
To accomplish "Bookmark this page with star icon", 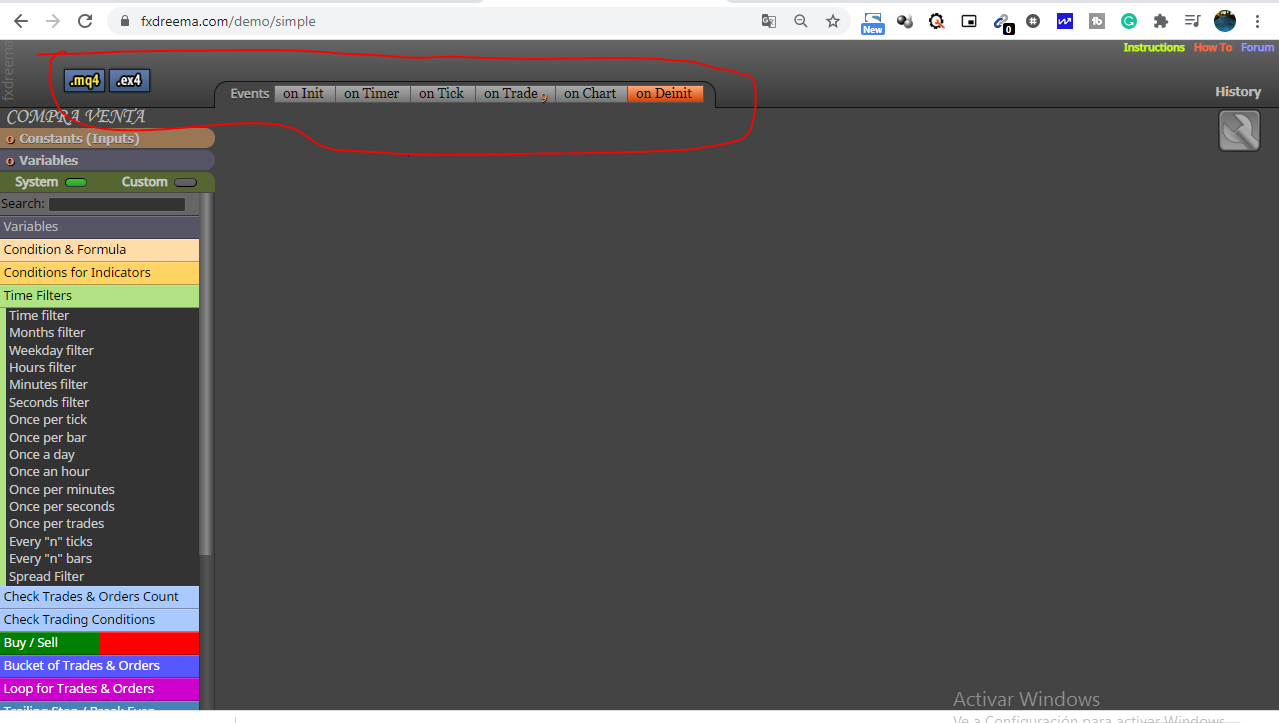I will [x=833, y=21].
